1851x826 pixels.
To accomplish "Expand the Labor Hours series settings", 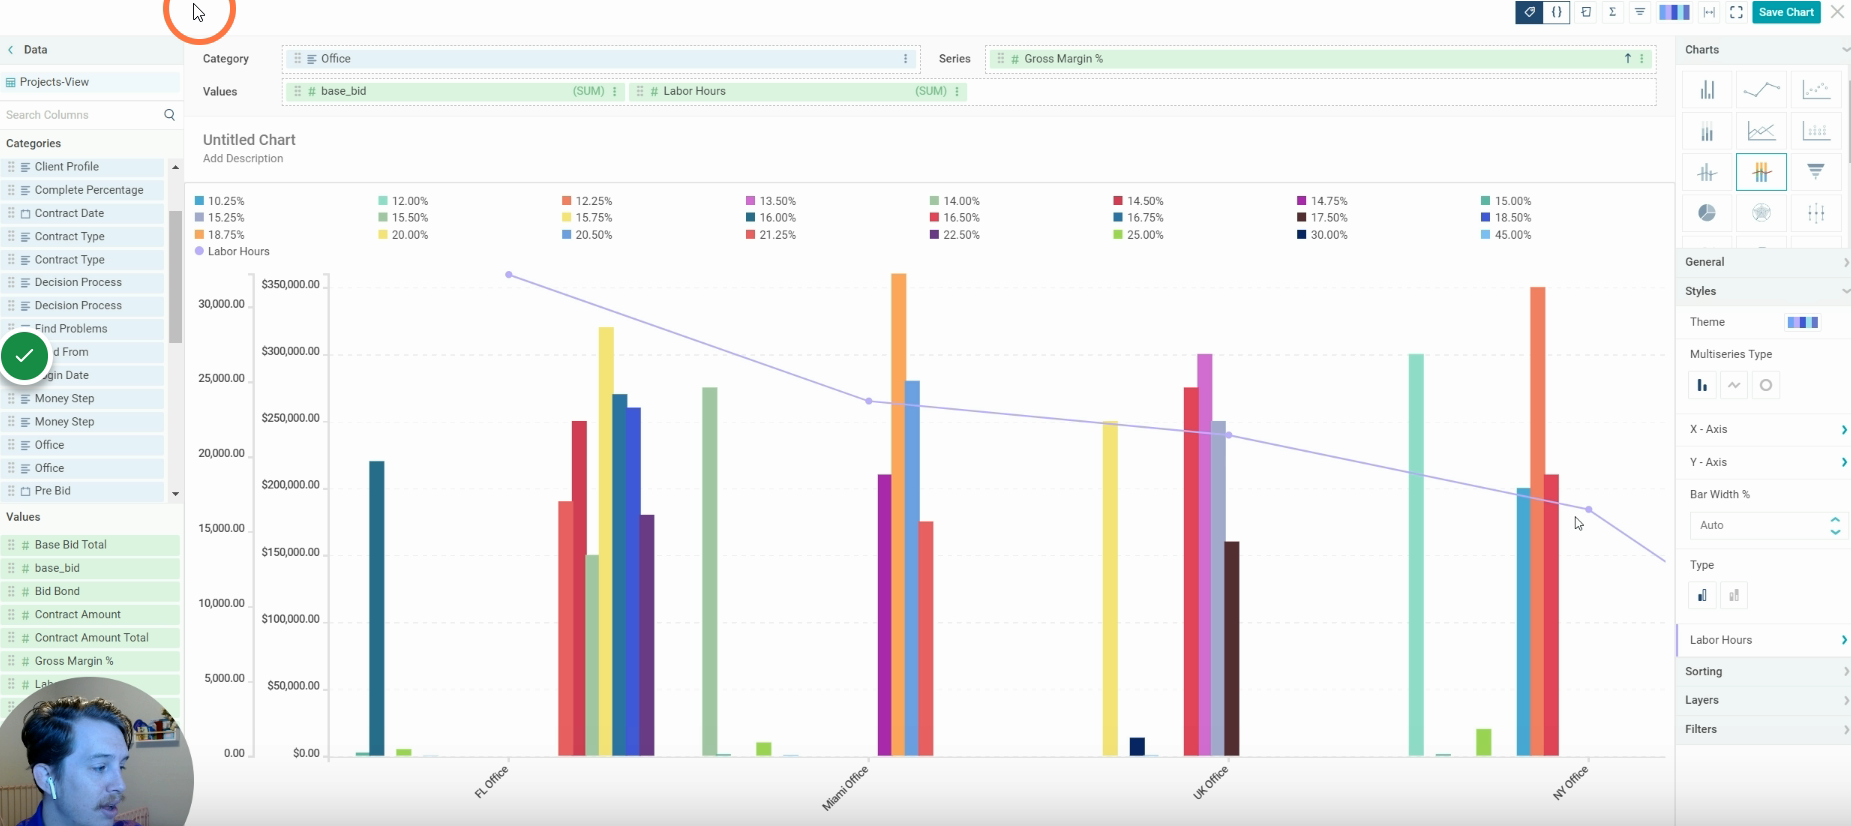I will click(x=1765, y=640).
